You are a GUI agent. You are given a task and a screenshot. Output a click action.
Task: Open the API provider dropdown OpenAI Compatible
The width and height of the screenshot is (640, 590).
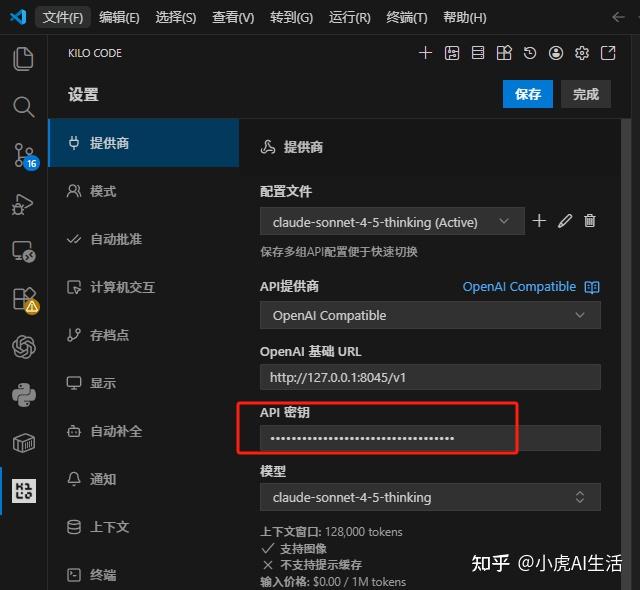tap(430, 315)
